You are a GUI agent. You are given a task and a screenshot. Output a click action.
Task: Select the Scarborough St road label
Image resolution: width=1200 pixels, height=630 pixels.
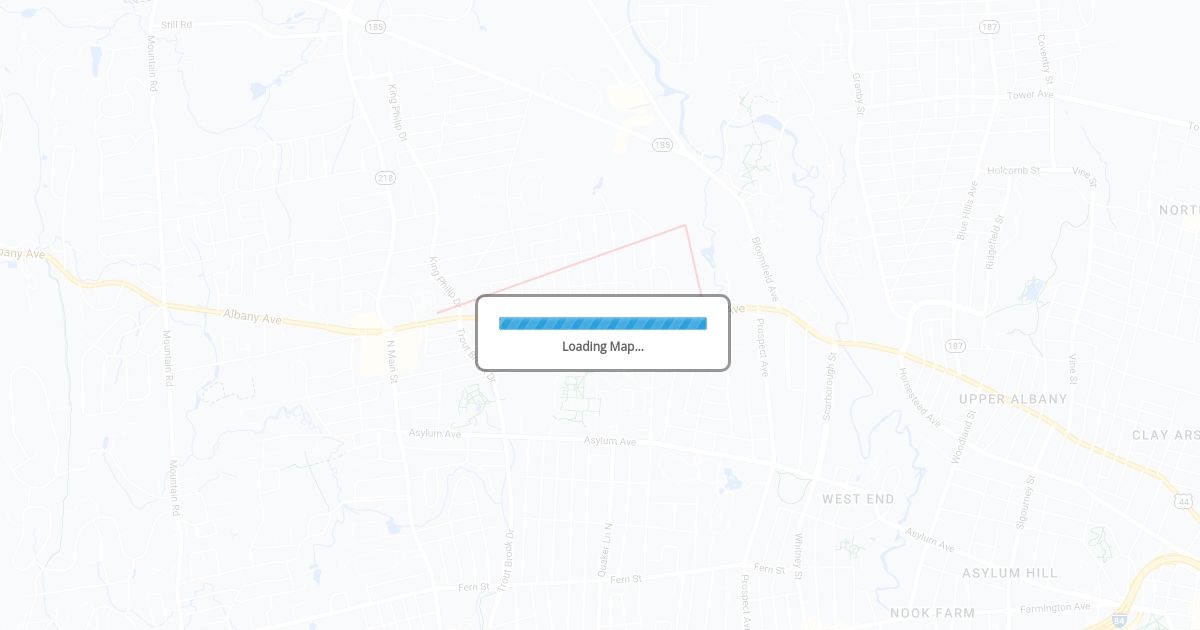pos(829,385)
